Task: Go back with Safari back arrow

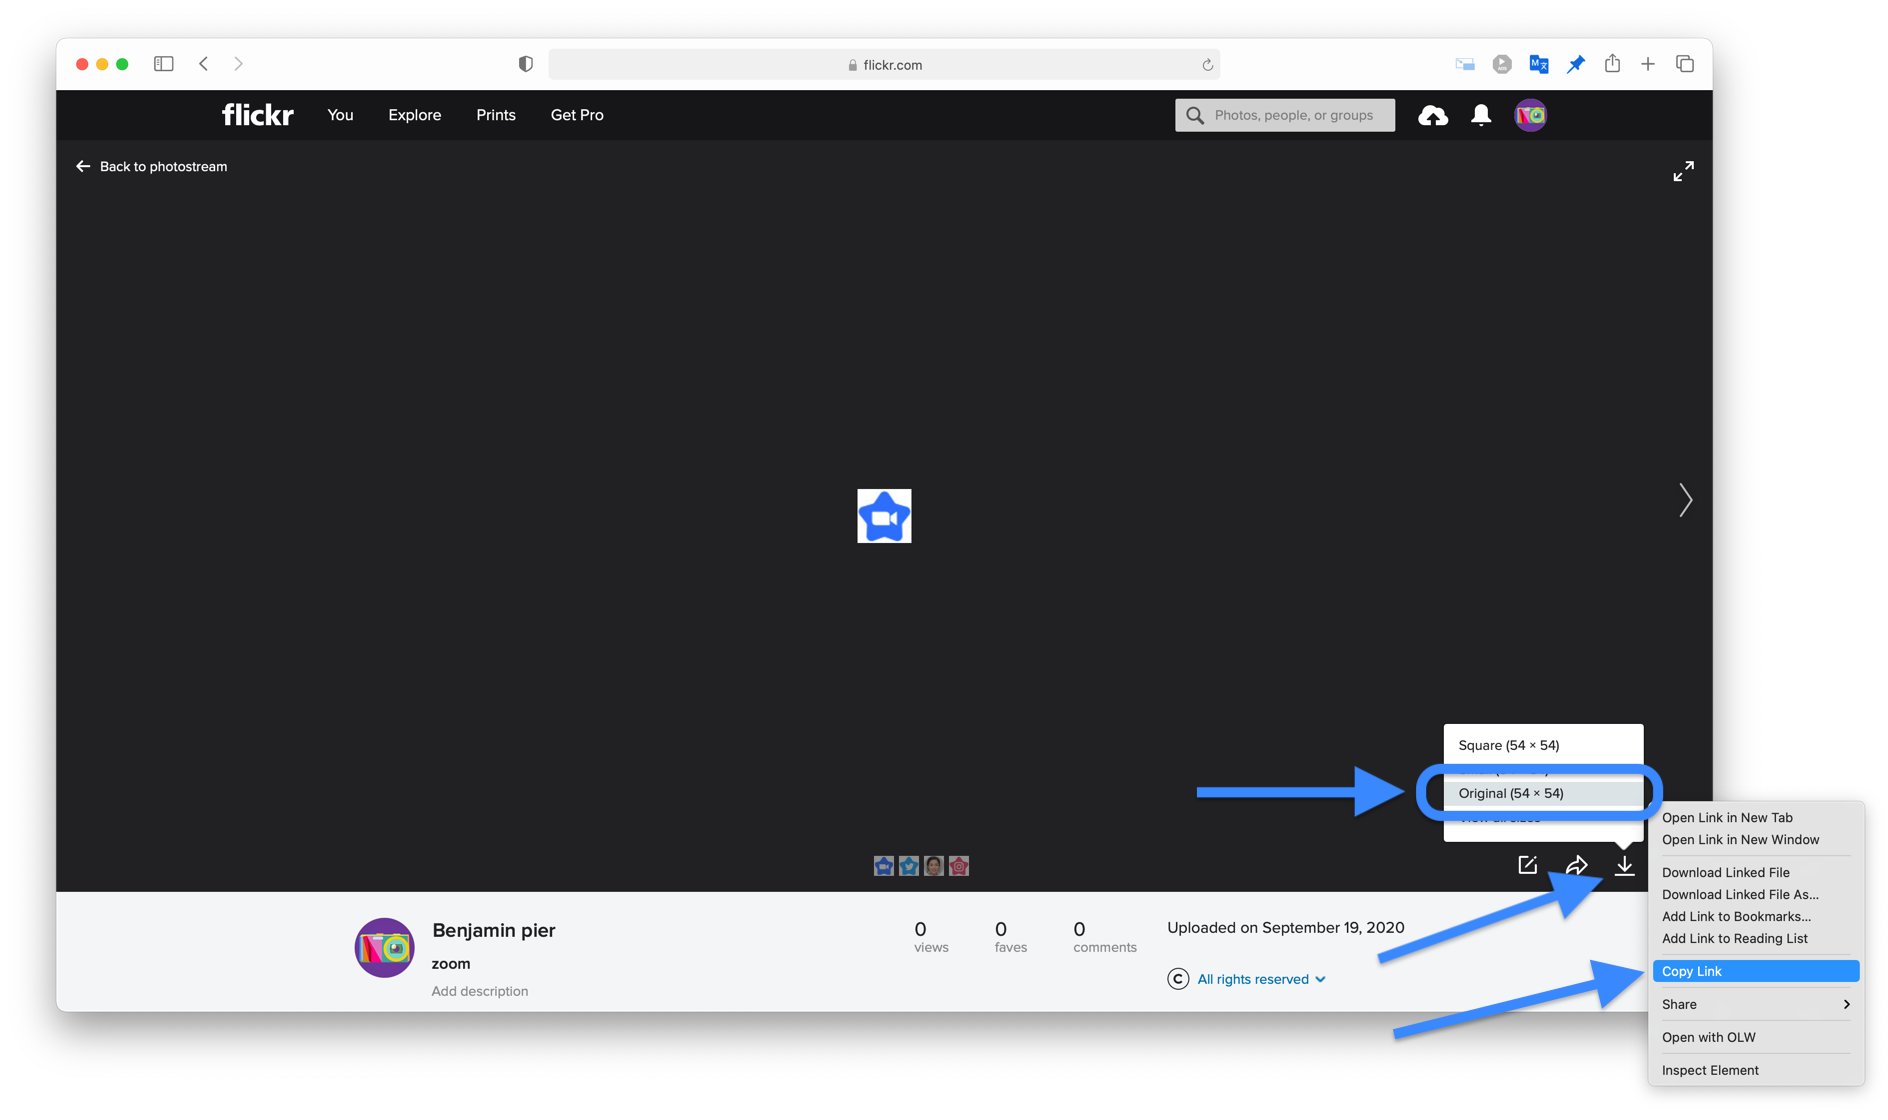Action: 204,64
